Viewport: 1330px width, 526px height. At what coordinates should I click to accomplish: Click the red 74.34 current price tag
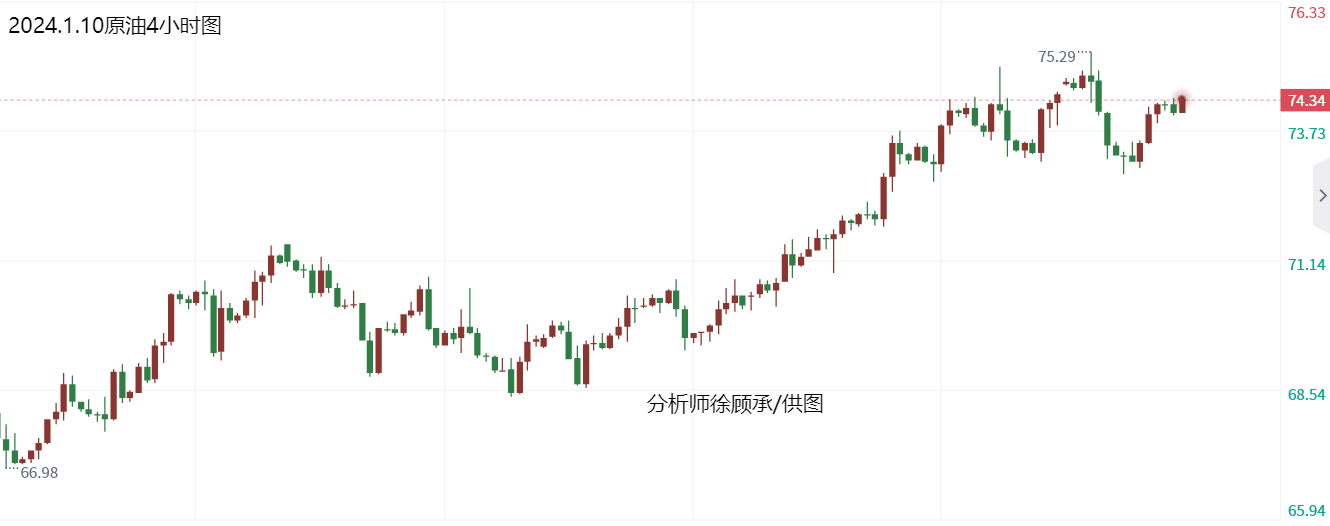click(x=1305, y=100)
